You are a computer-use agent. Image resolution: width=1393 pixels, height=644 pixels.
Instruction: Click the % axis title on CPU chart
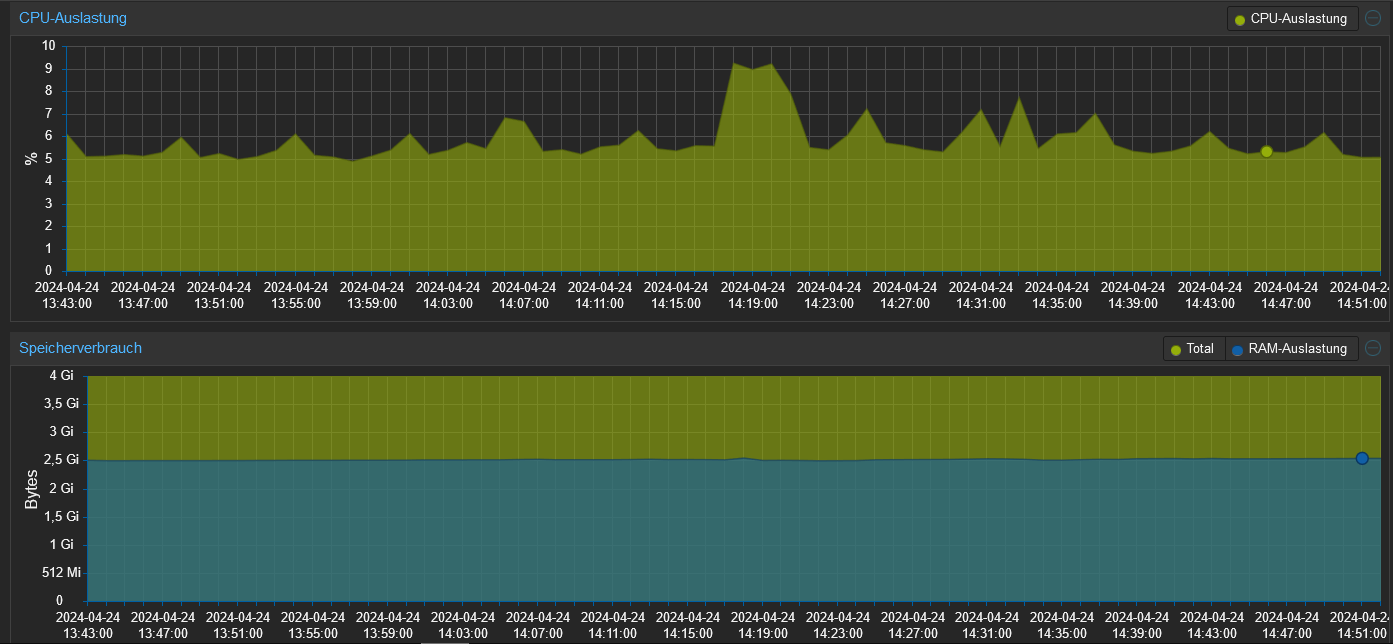click(31, 158)
